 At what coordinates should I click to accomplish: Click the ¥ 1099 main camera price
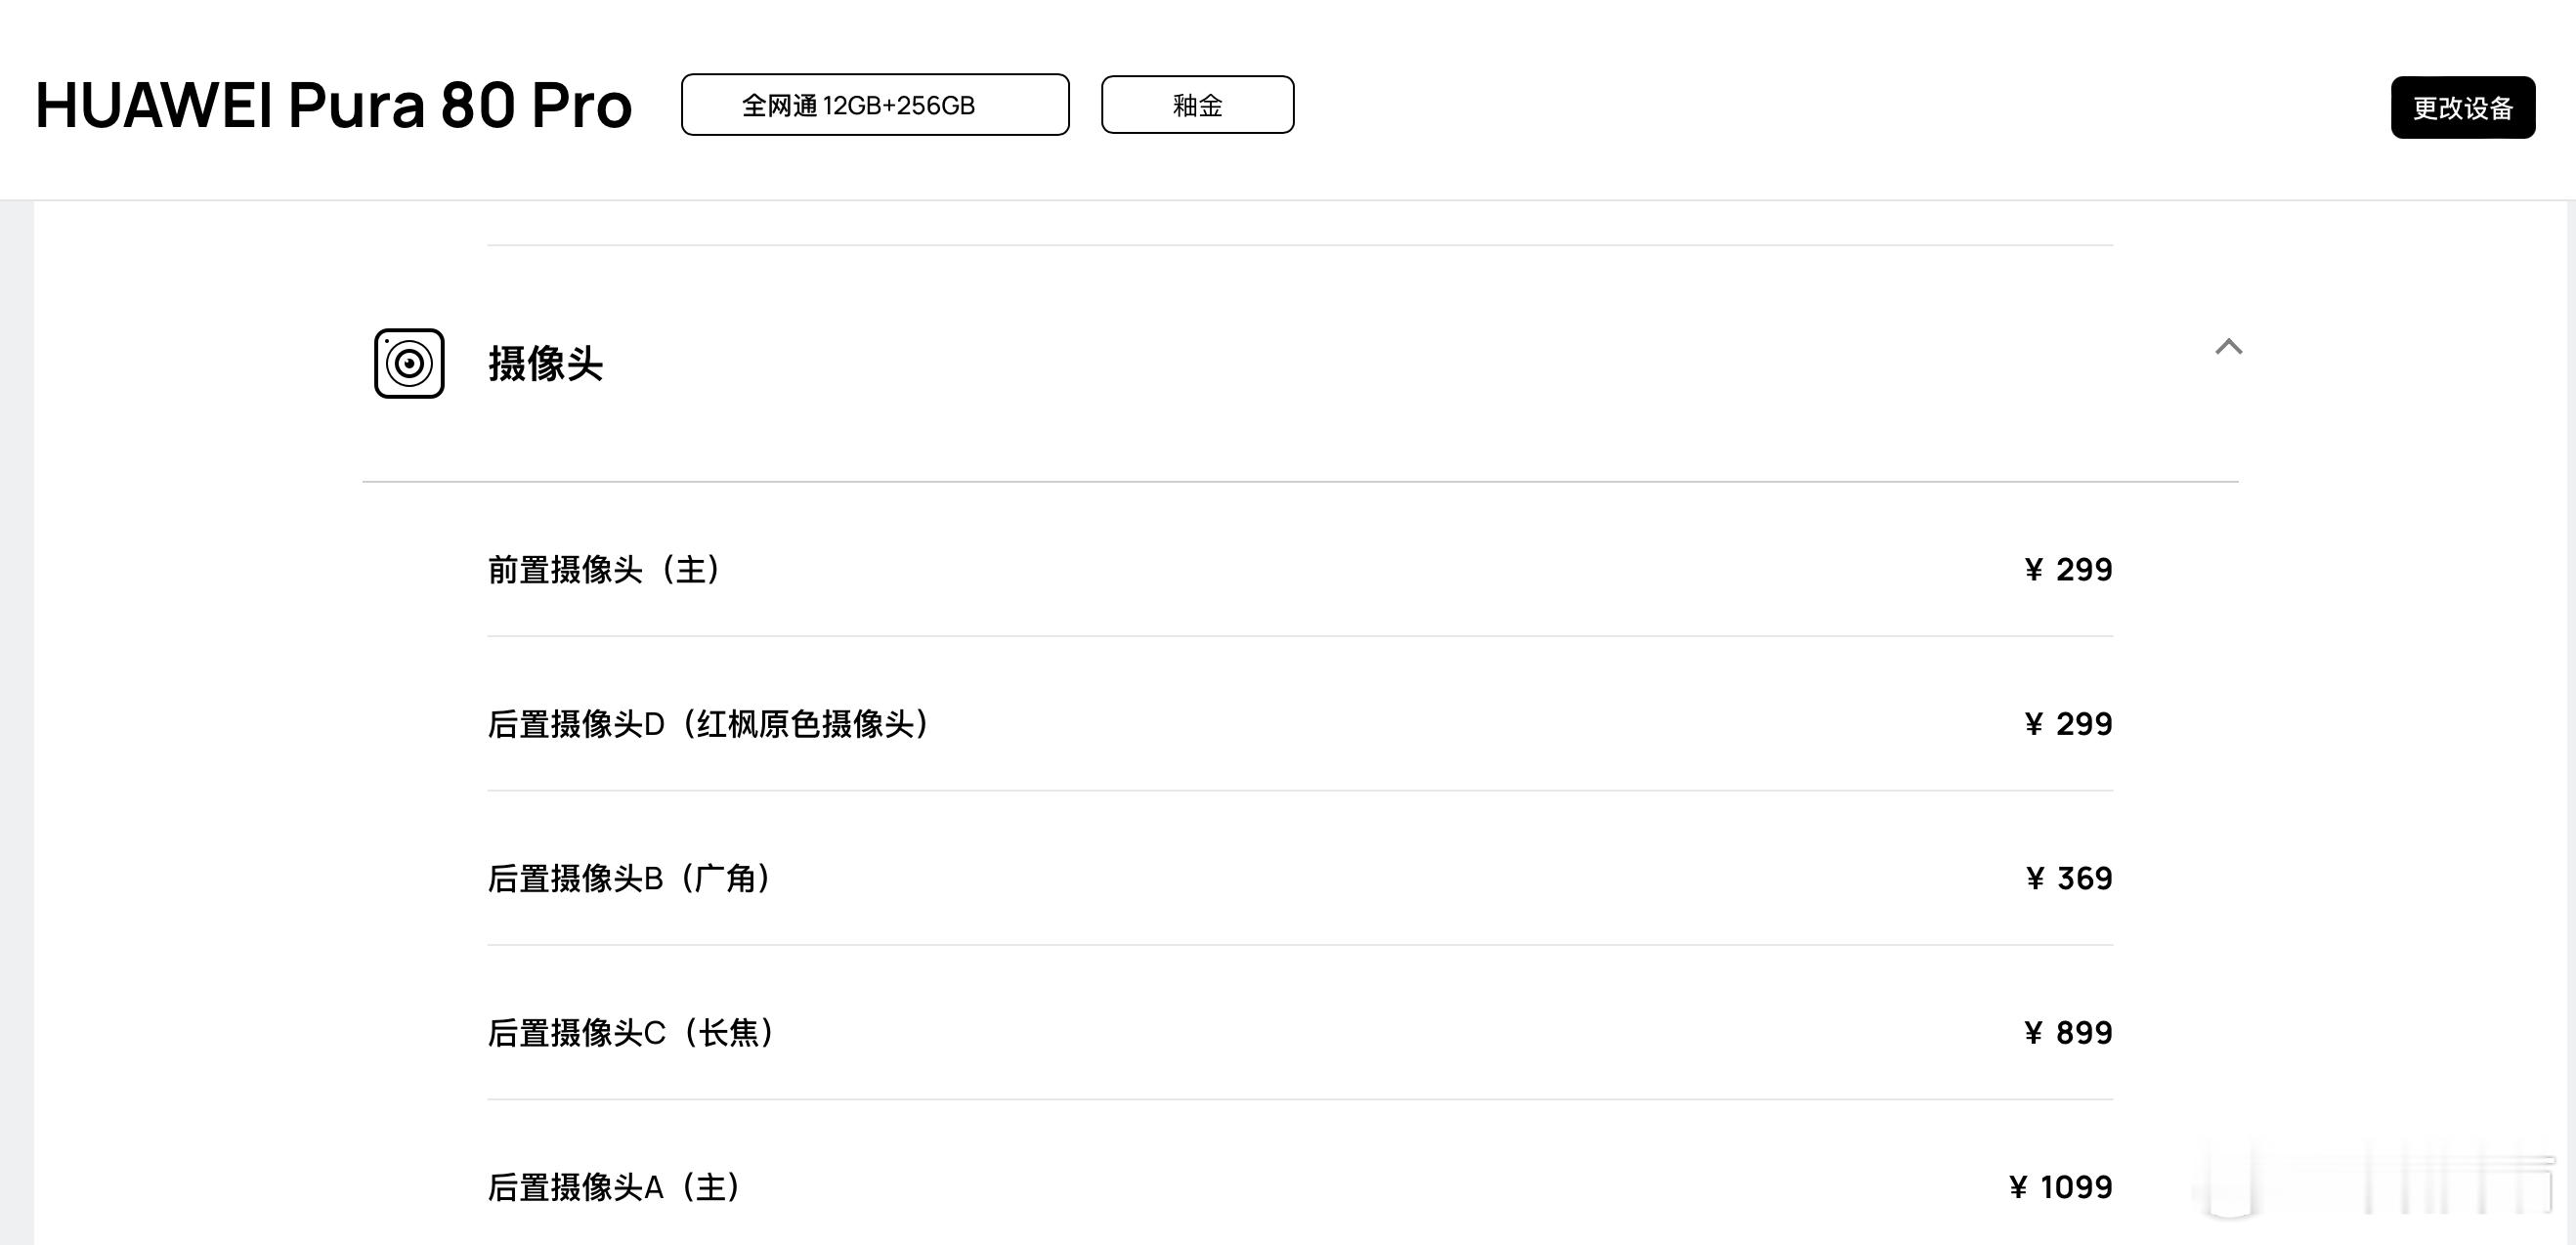tap(2060, 1187)
